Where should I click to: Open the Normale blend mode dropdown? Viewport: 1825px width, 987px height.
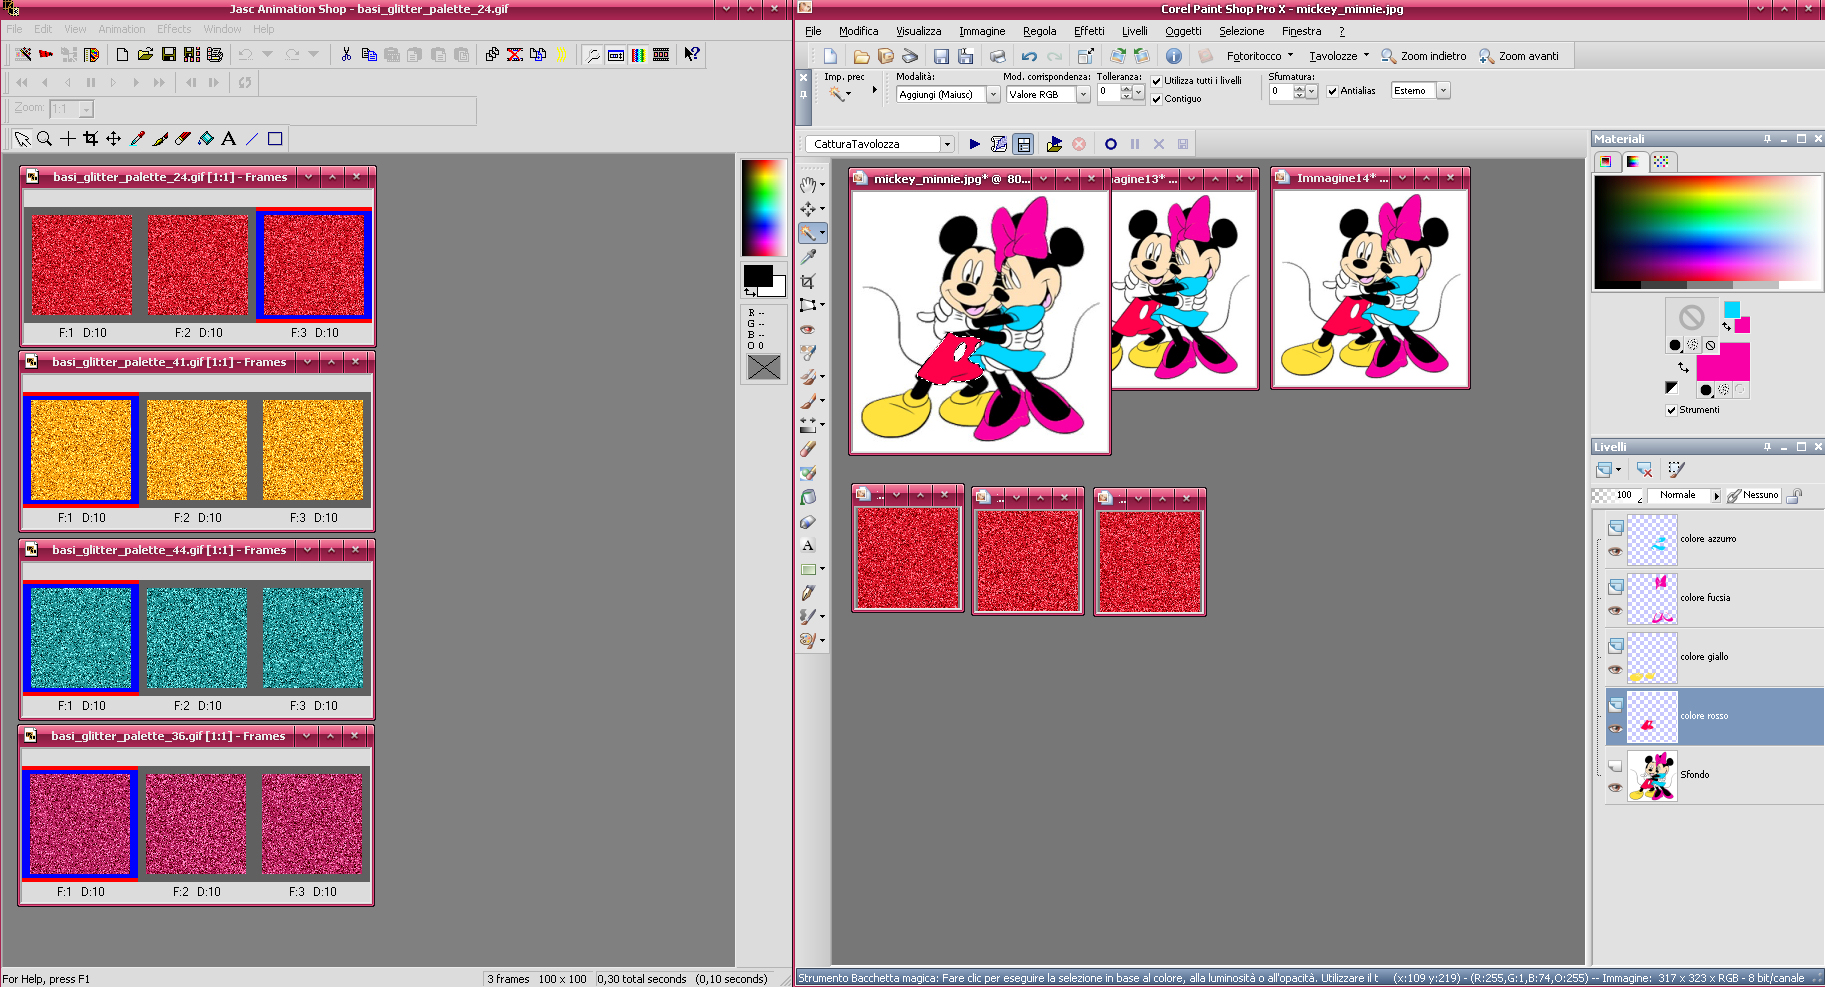pos(1716,495)
